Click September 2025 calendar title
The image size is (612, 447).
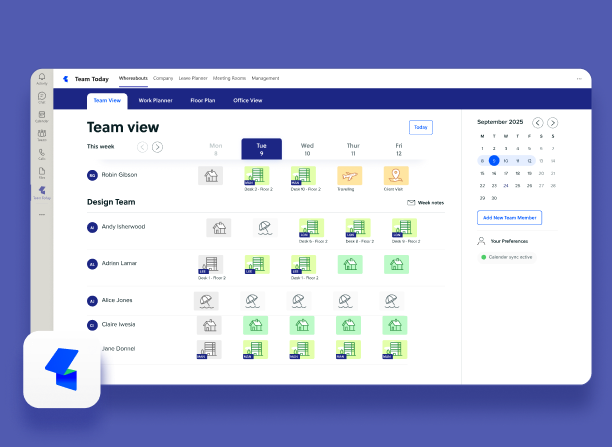pos(500,122)
